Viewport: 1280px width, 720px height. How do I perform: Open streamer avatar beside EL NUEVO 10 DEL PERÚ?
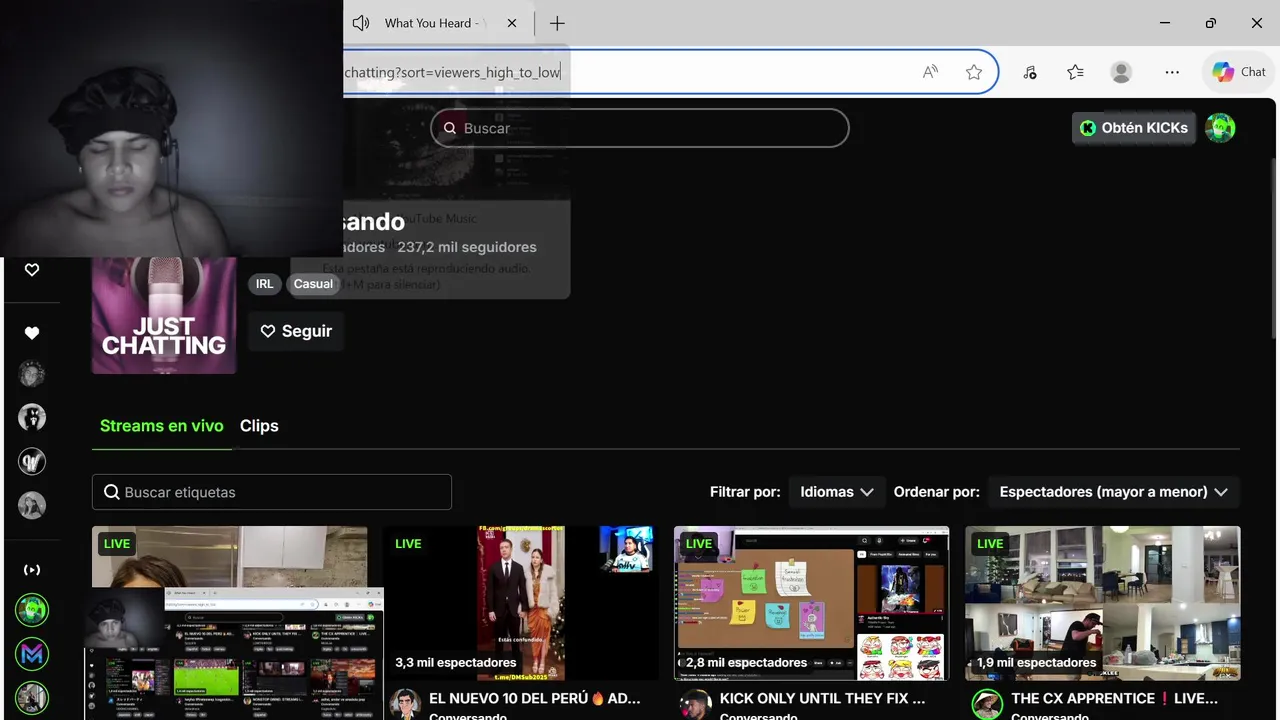click(x=405, y=704)
